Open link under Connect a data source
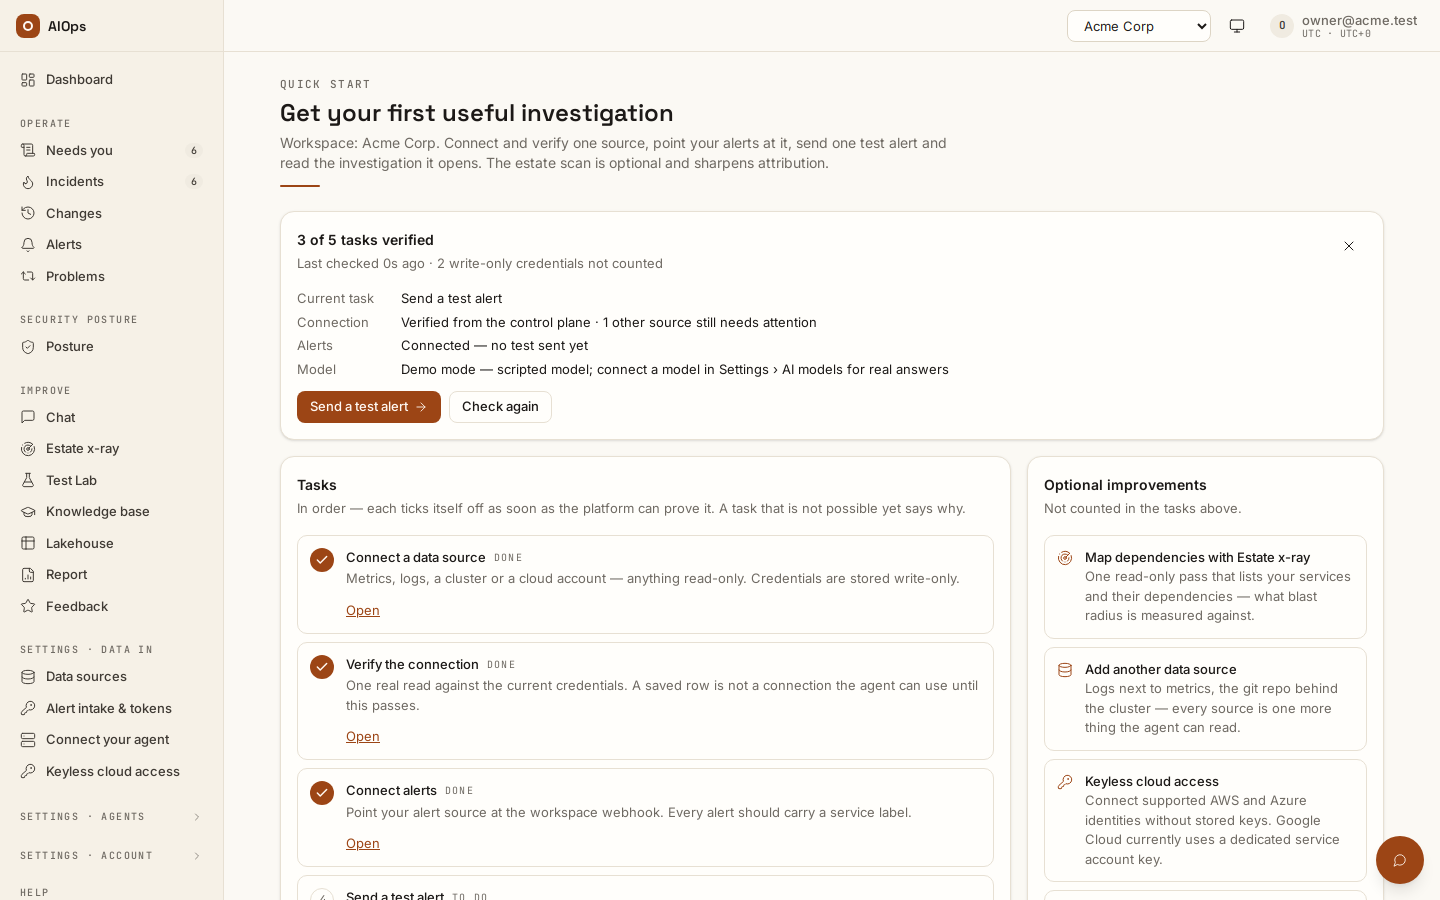The image size is (1440, 900). [x=363, y=610]
